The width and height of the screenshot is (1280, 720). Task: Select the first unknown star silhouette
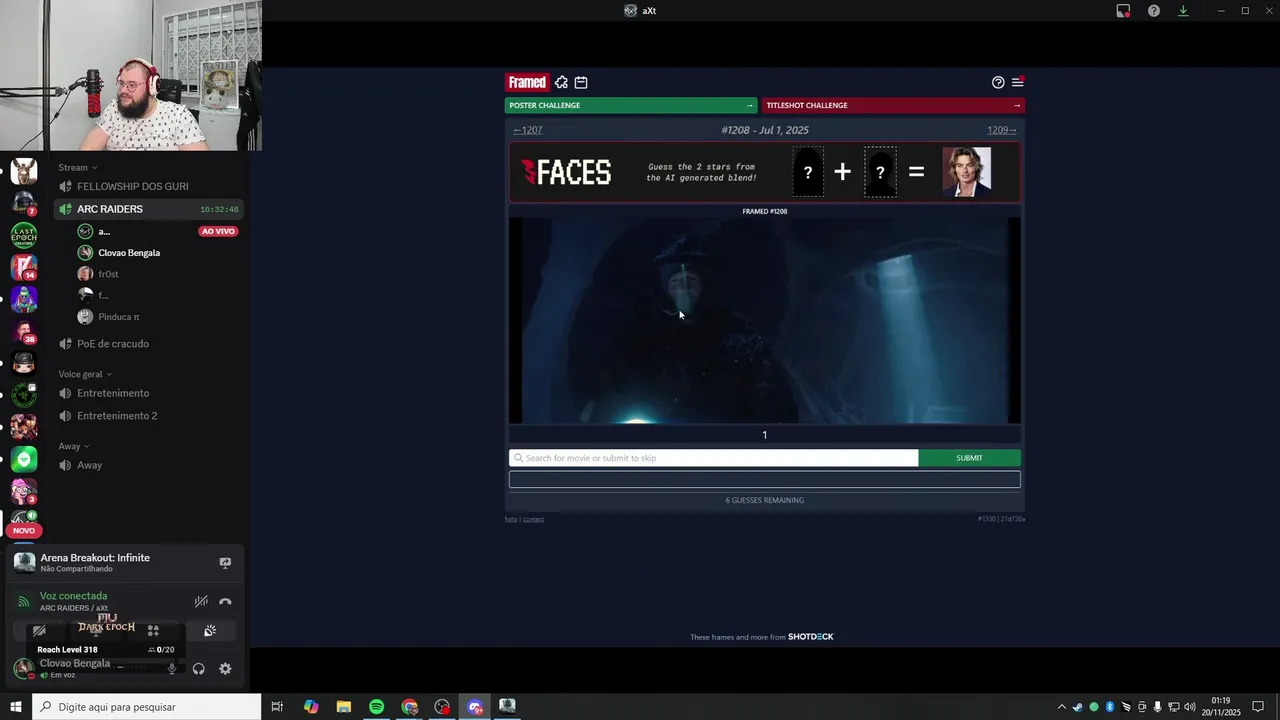click(x=808, y=172)
